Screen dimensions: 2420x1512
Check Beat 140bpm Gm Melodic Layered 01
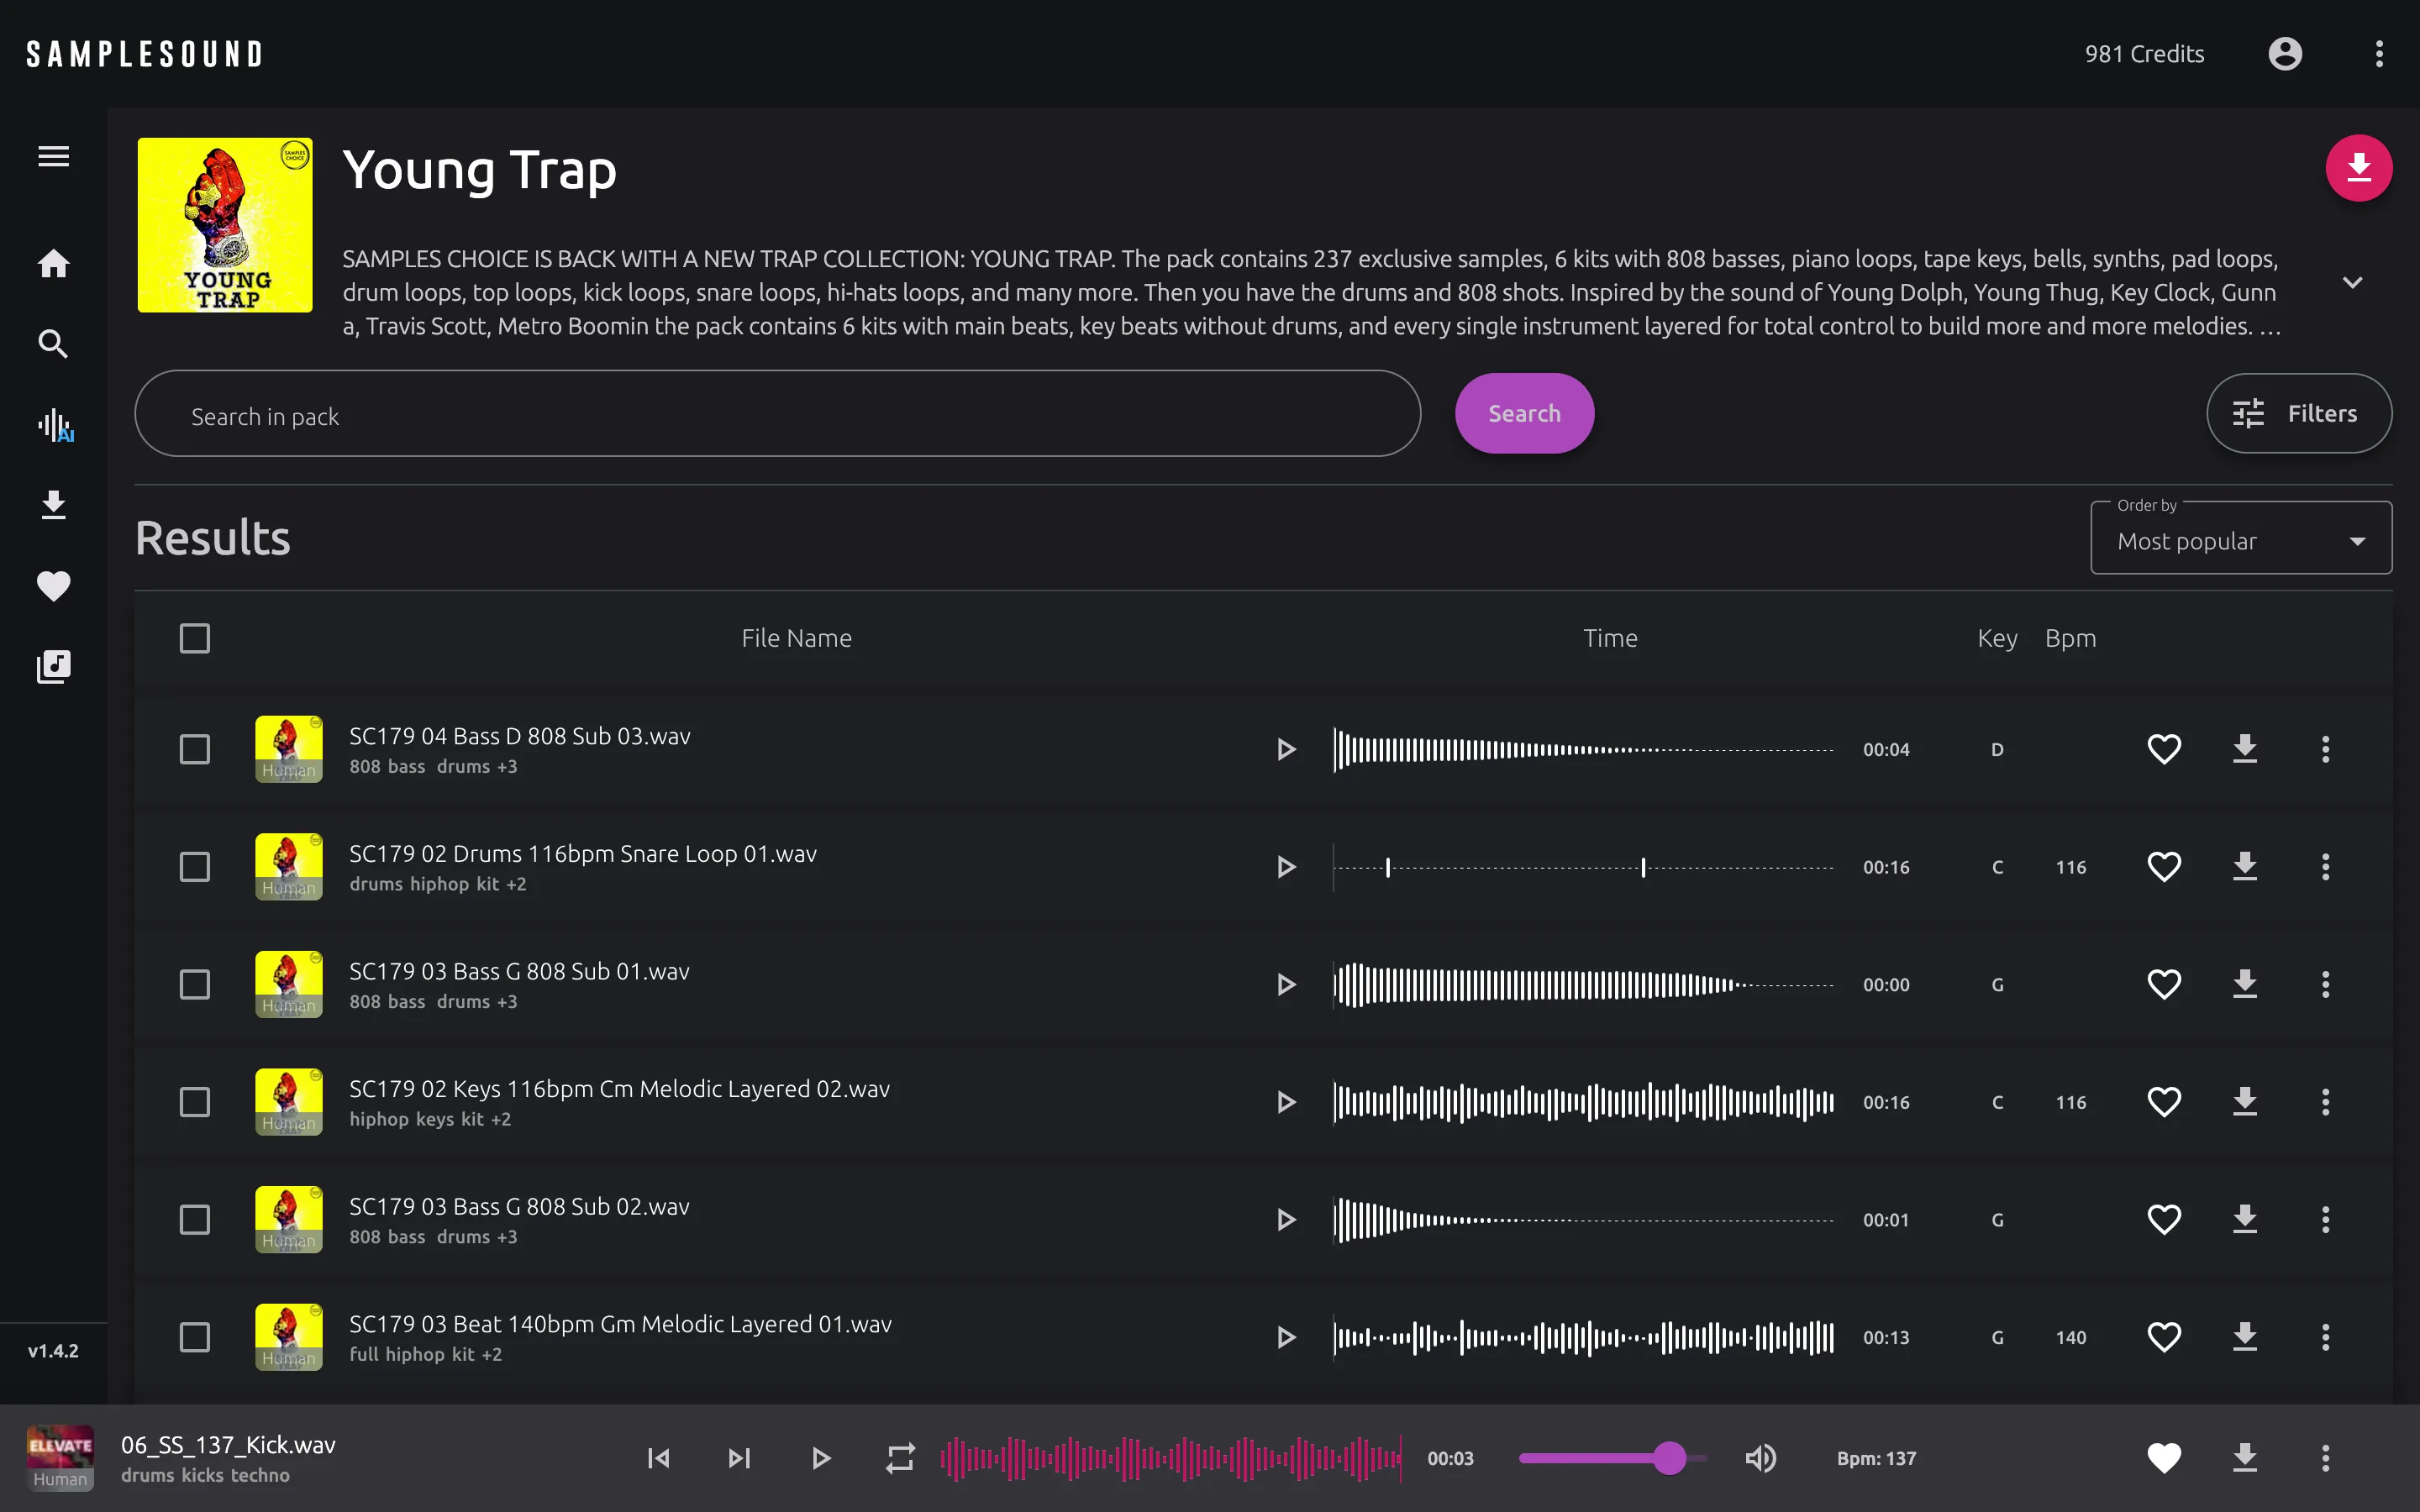point(195,1337)
